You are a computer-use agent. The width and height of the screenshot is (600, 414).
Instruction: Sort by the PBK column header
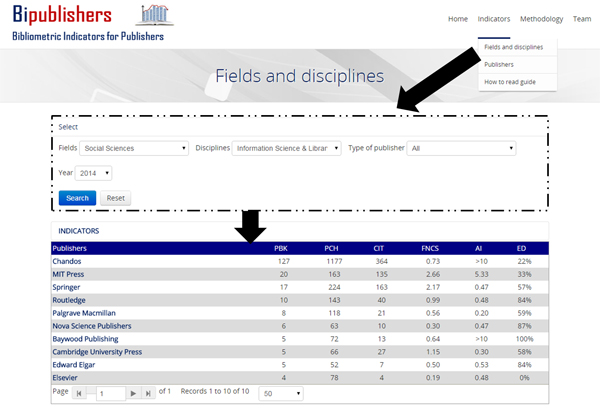click(280, 248)
